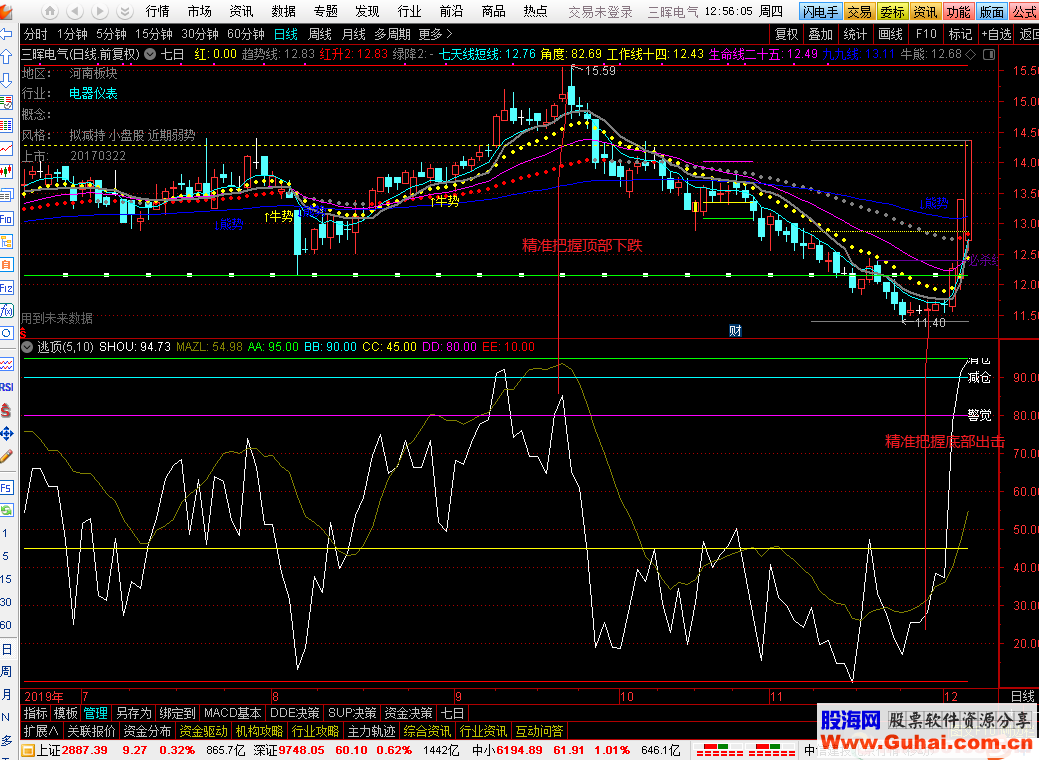This screenshot has width=1039, height=760.
Task: Open the 行情 menu
Action: click(x=158, y=11)
